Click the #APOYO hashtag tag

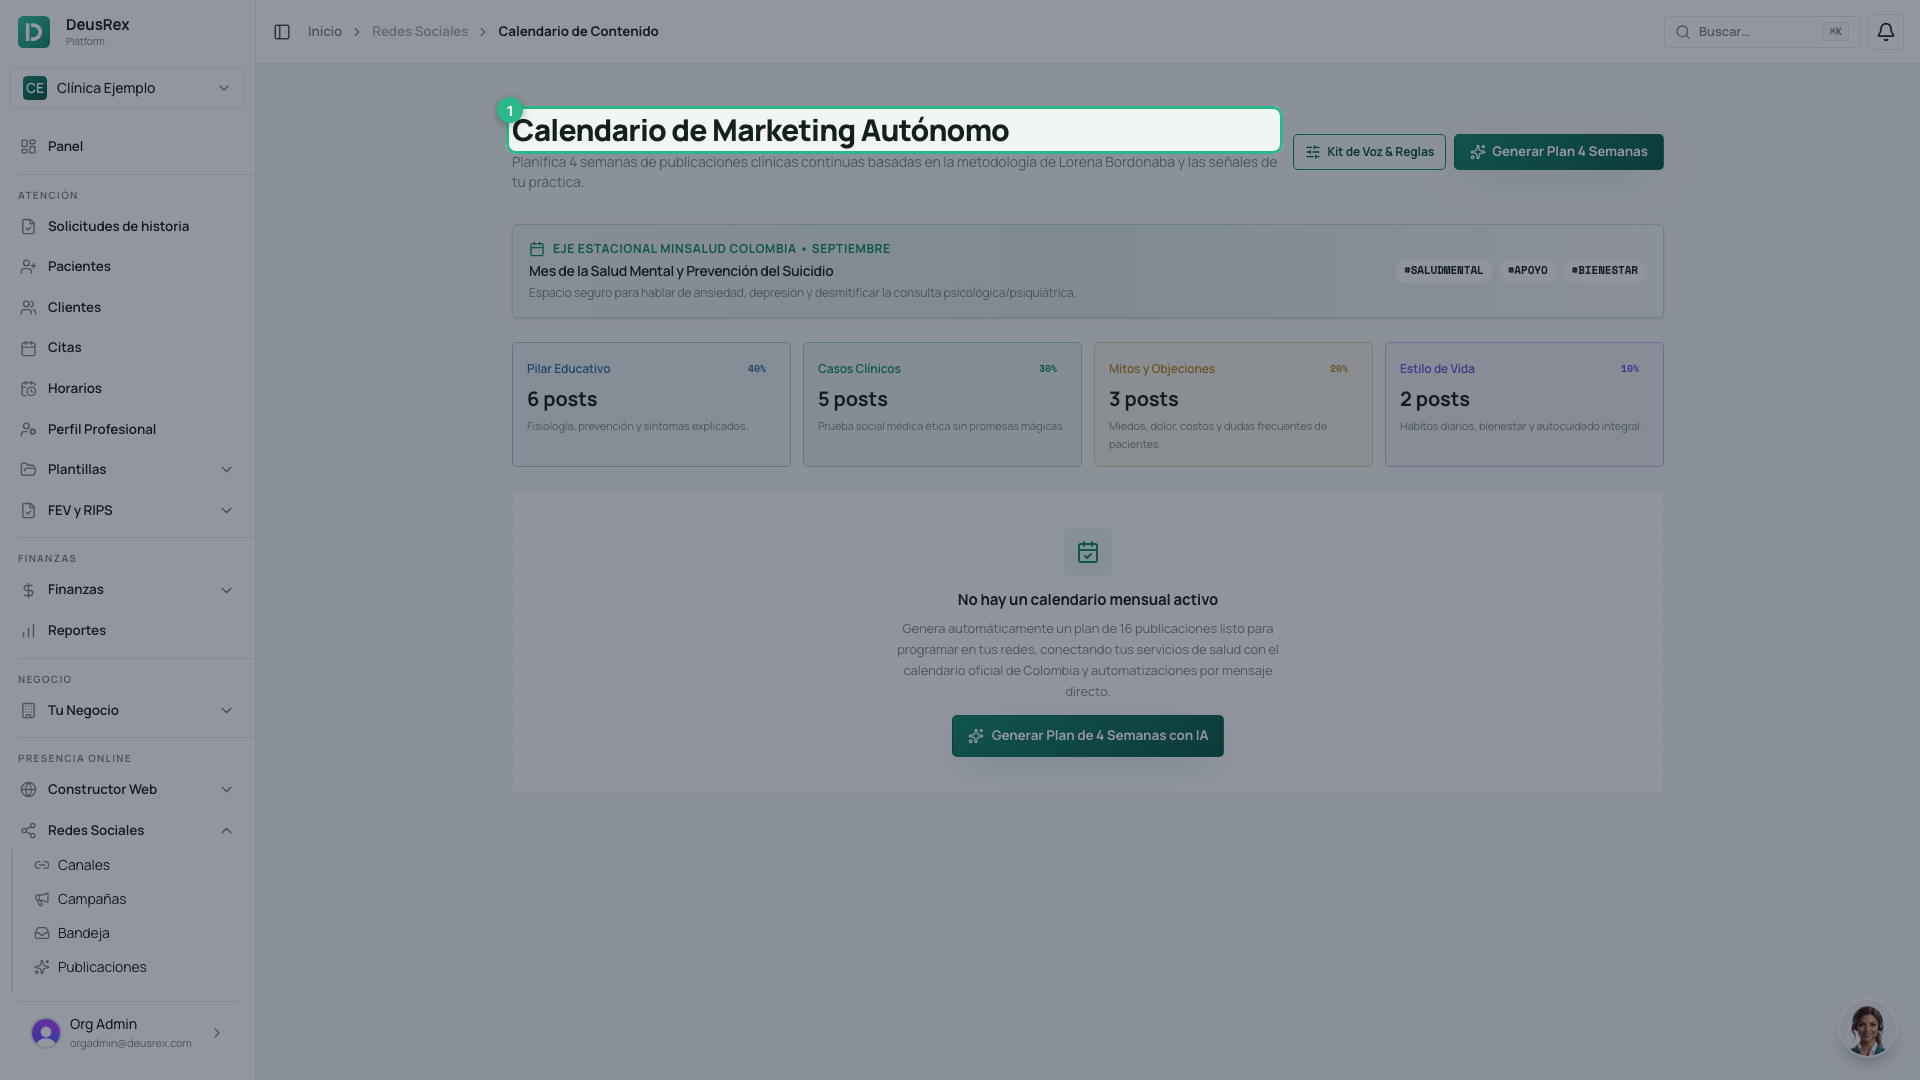(x=1527, y=271)
